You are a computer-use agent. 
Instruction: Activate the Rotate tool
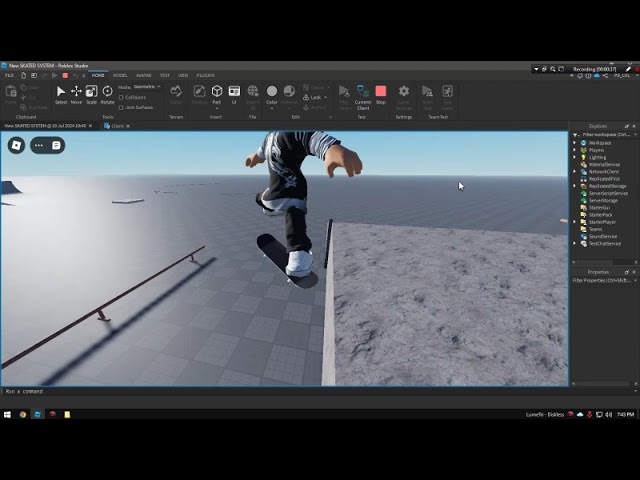107,95
